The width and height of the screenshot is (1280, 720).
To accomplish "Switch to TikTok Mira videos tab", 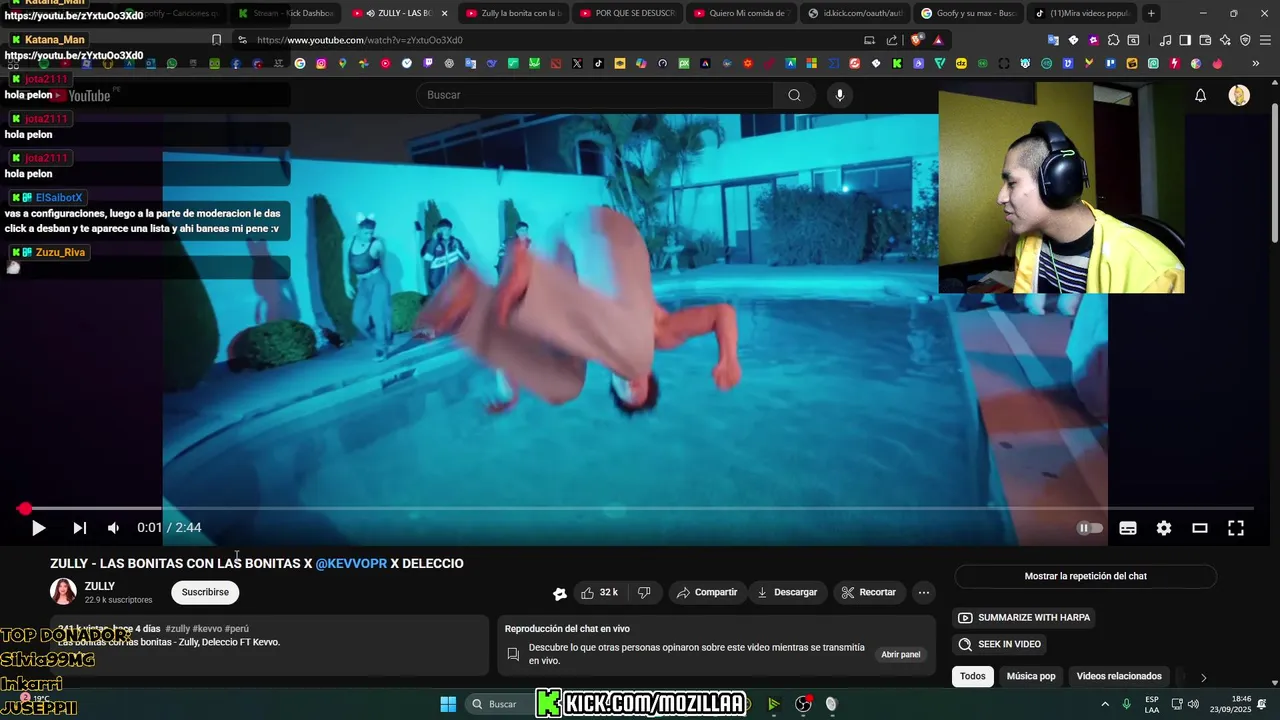I will 1082,13.
